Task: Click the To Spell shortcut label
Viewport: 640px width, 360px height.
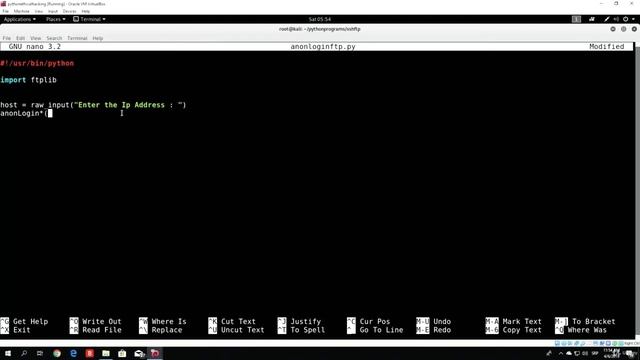Action: (307, 330)
